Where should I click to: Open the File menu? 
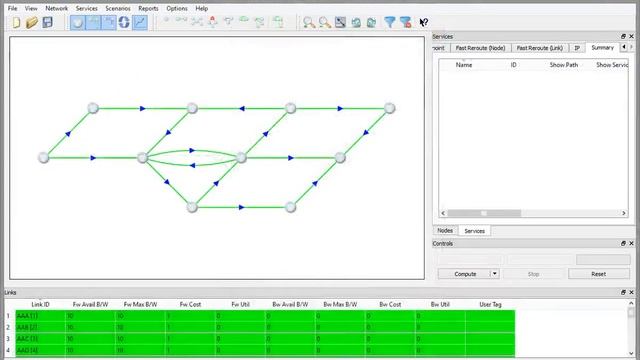(x=13, y=8)
